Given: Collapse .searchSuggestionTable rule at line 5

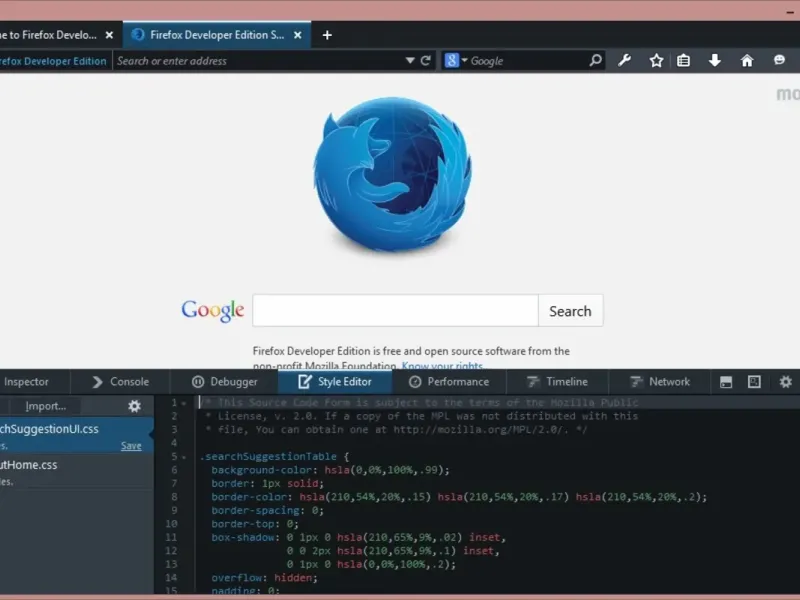Looking at the screenshot, I should pyautogui.click(x=184, y=457).
